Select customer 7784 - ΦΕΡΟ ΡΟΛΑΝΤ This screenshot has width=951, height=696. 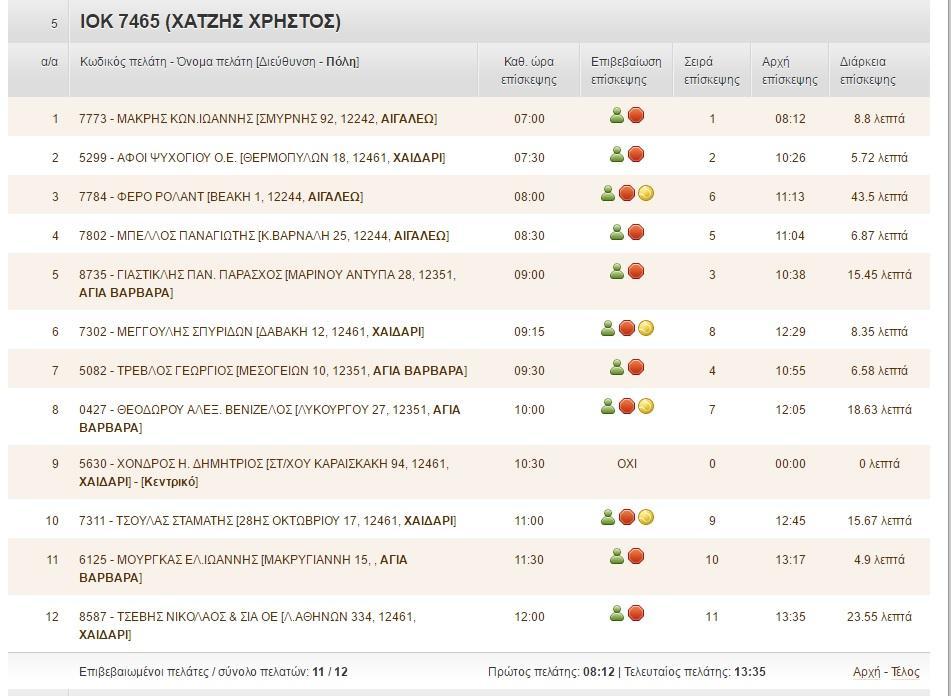pos(221,196)
